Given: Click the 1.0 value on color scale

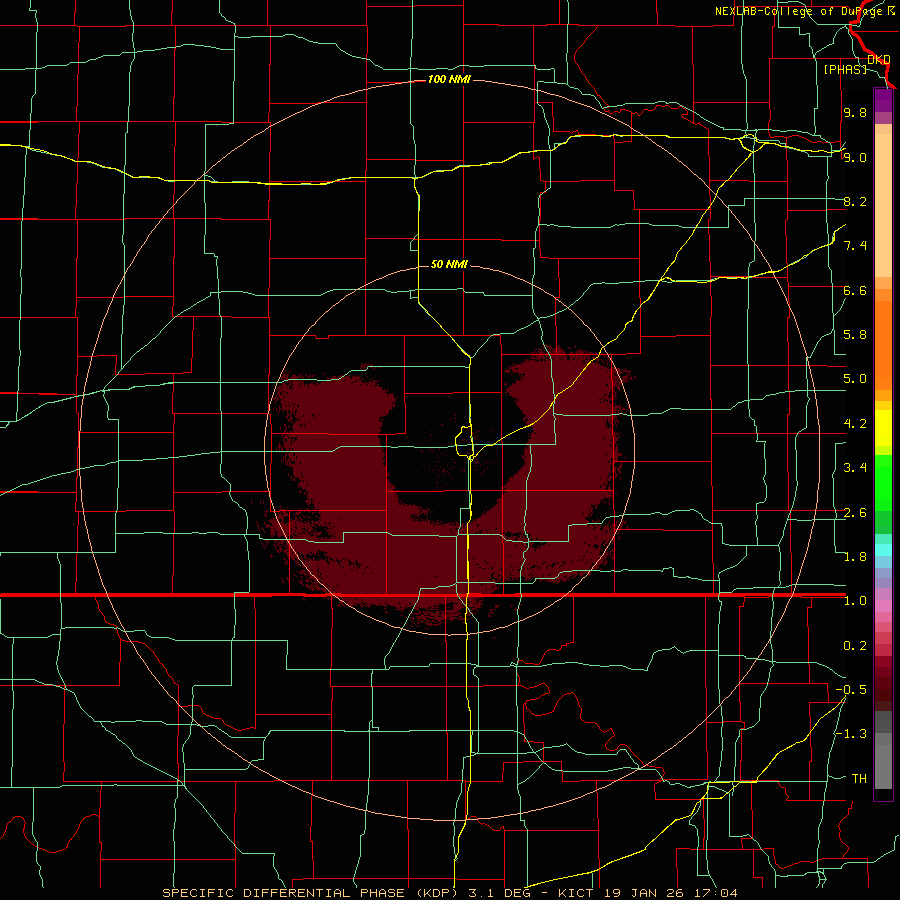Looking at the screenshot, I should pos(855,601).
